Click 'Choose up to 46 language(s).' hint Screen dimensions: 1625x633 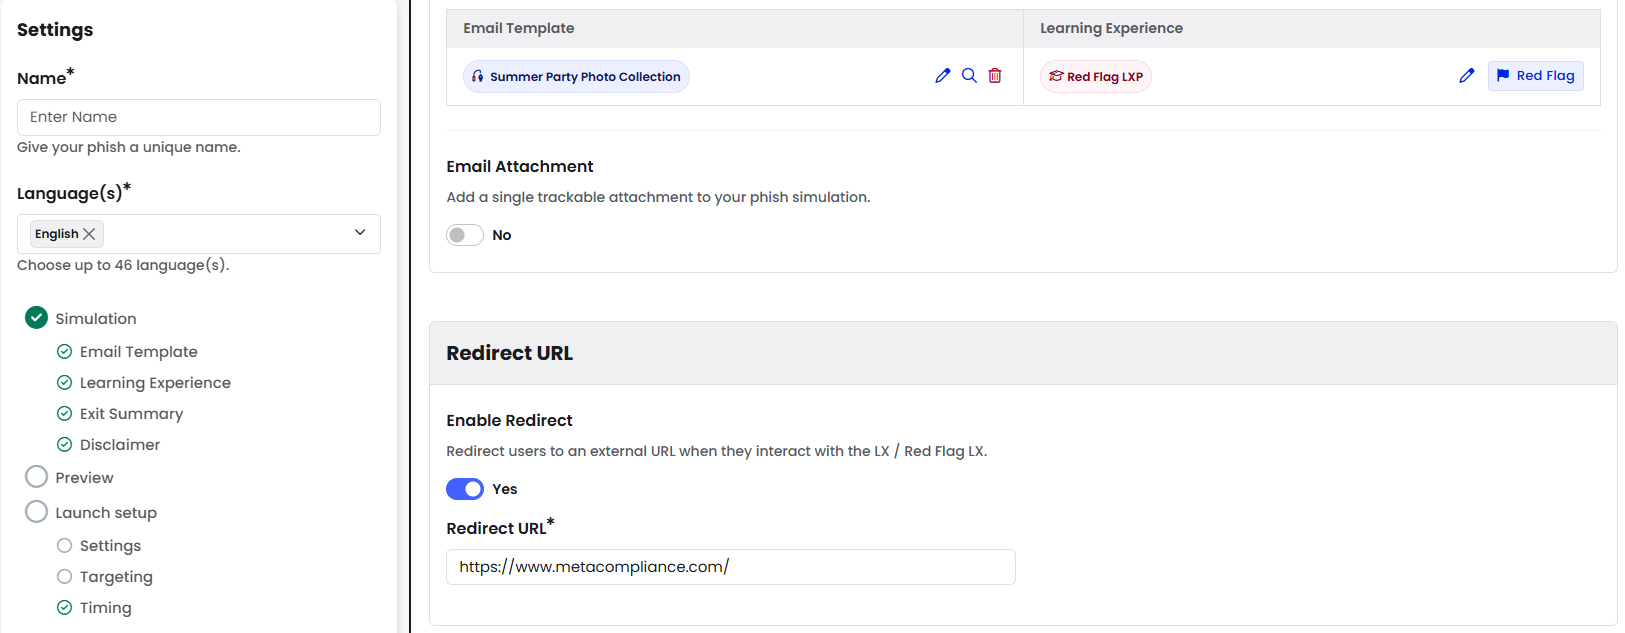coord(123,265)
